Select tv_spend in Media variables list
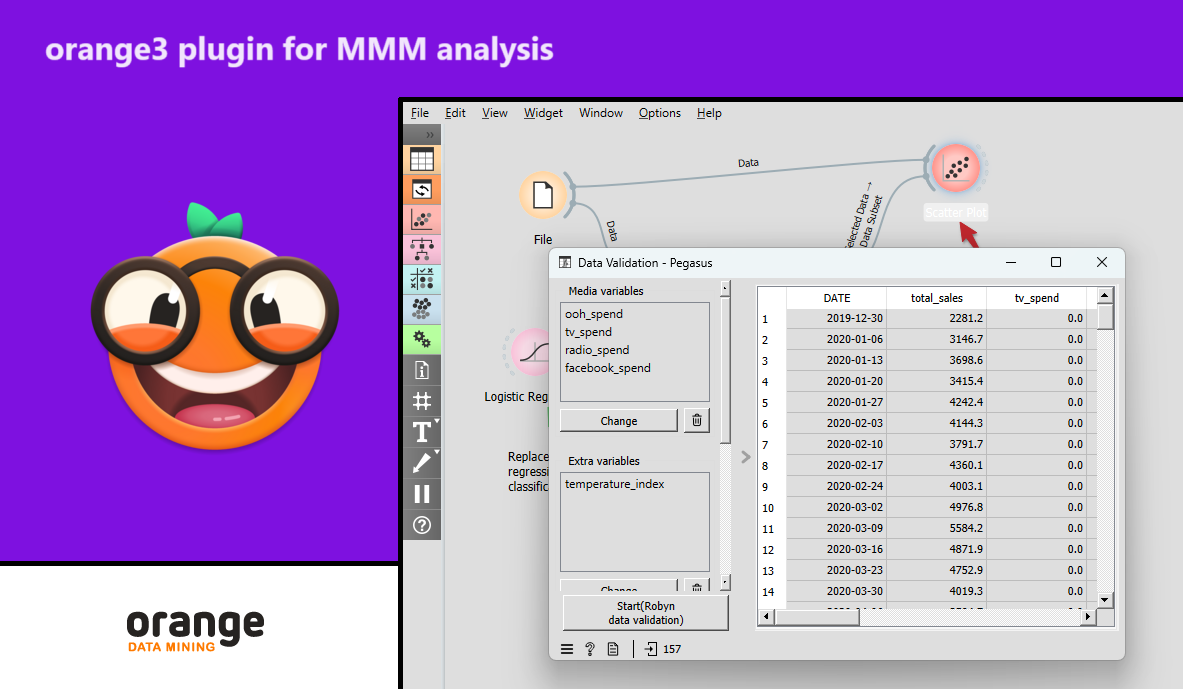 tap(588, 332)
